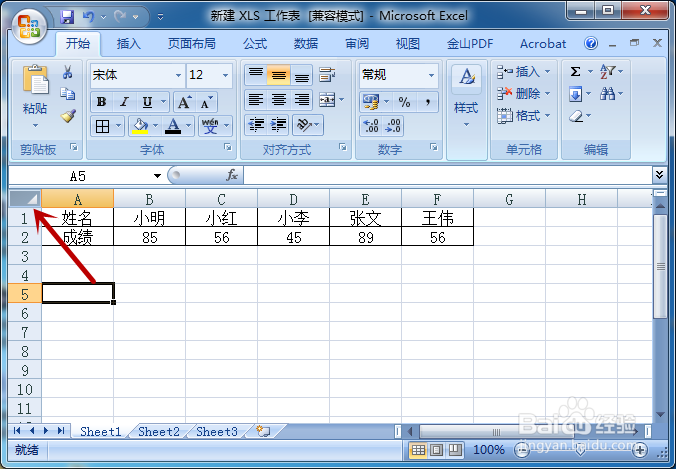Show the wén phonetic guide
This screenshot has height=469, width=676.
(x=210, y=126)
